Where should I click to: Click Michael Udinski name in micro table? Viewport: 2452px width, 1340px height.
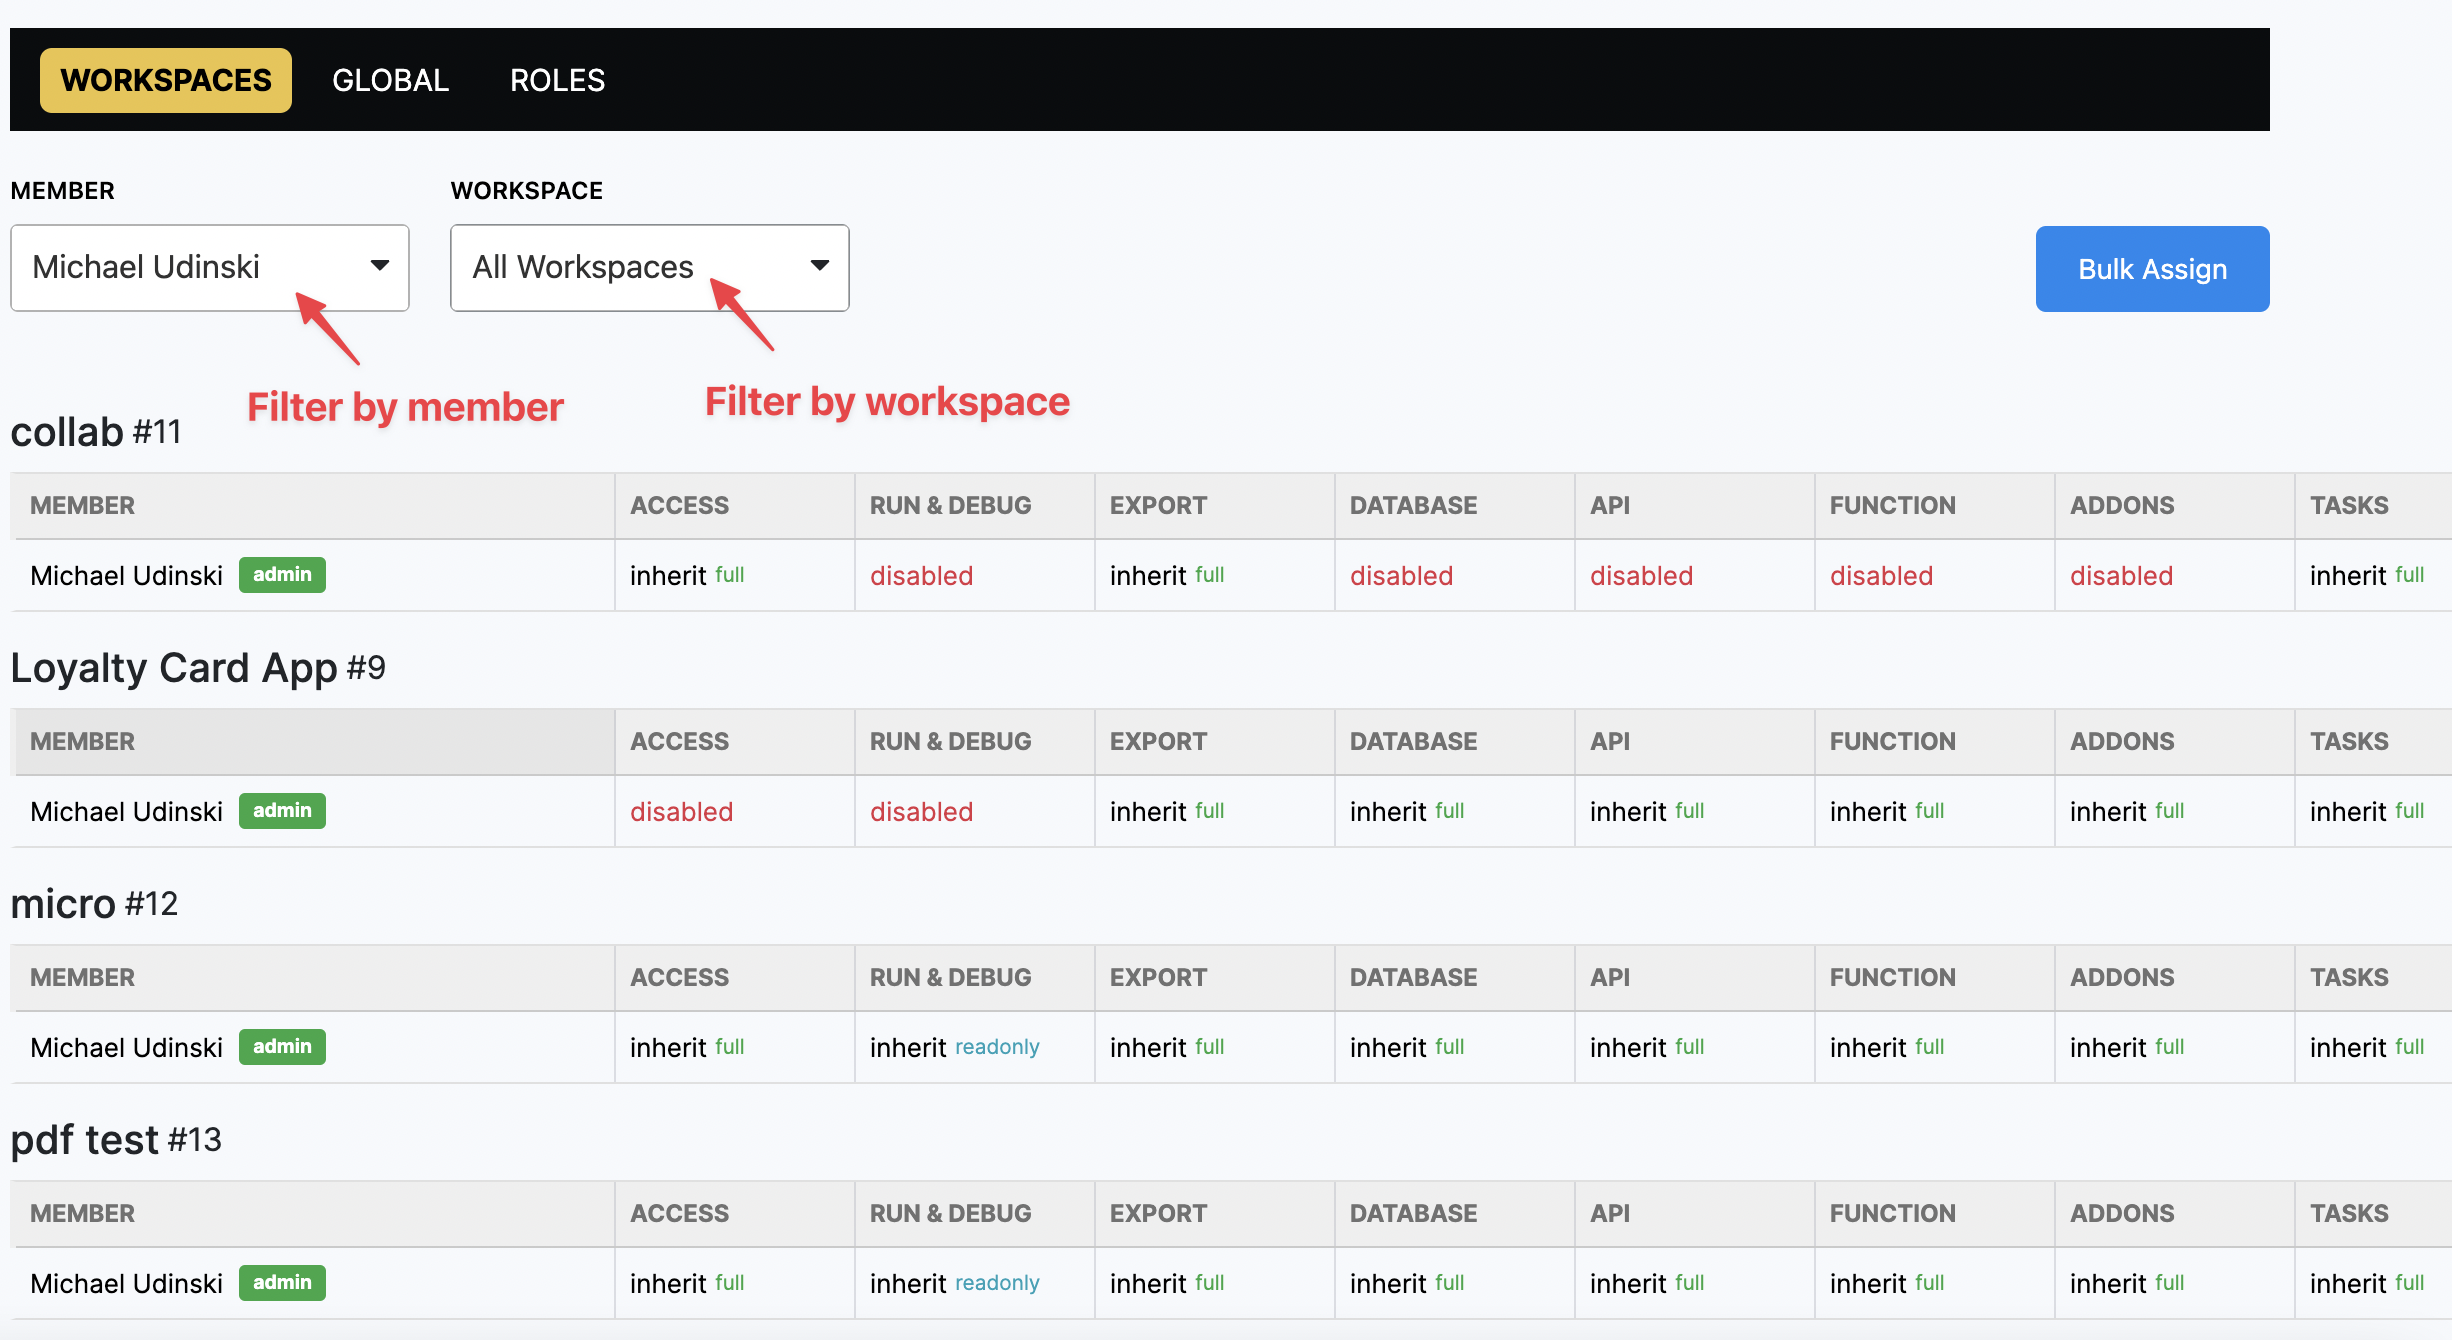click(x=126, y=1048)
